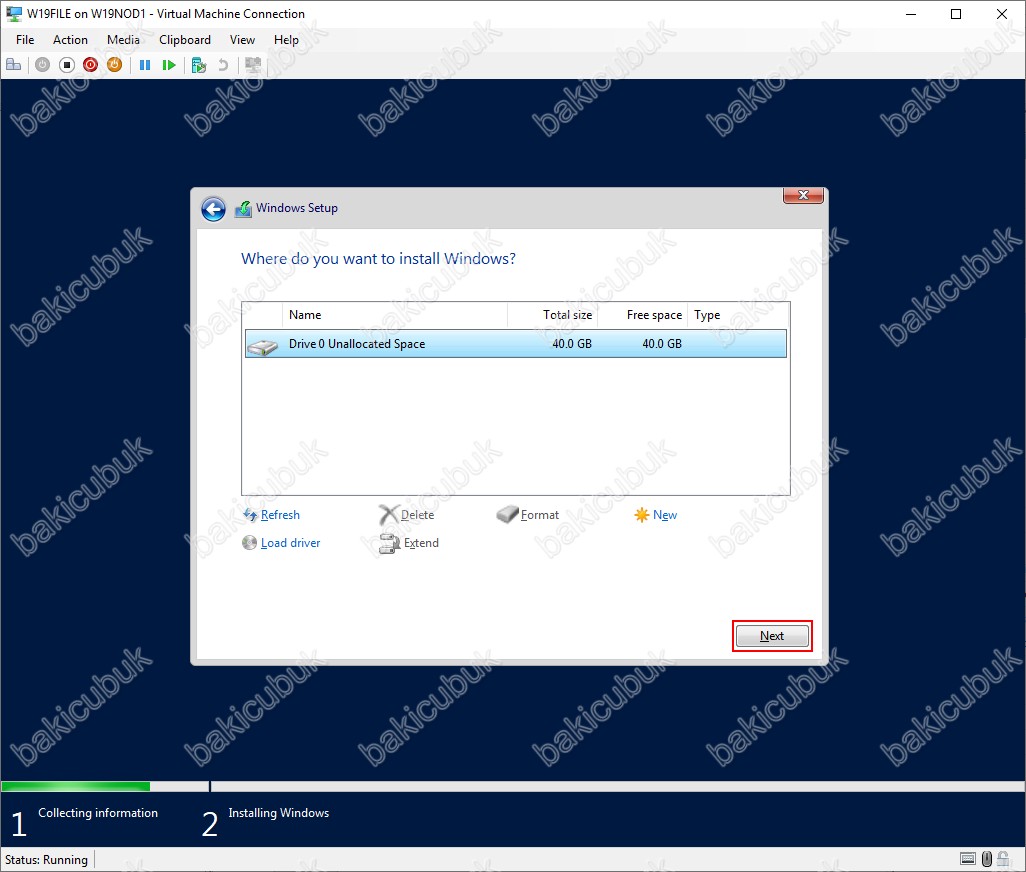Image resolution: width=1026 pixels, height=872 pixels.
Task: Click the Delete partition link
Action: (417, 515)
